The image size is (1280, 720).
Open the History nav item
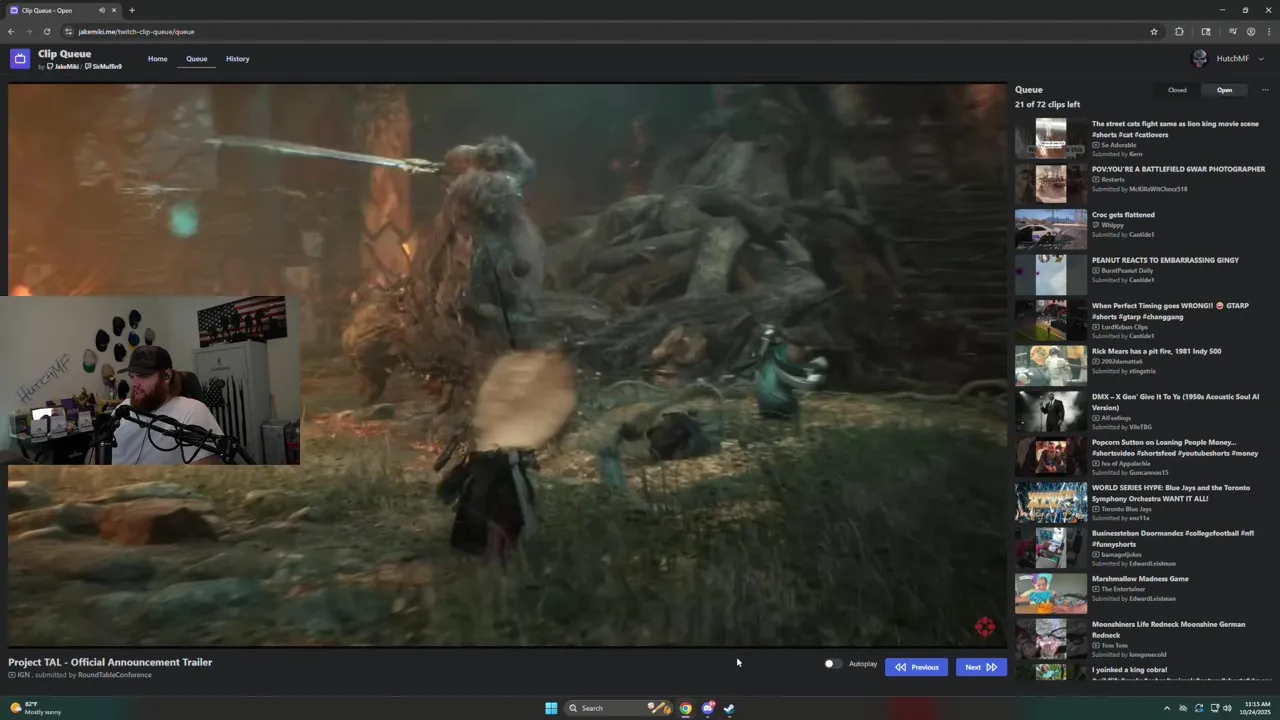pyautogui.click(x=238, y=59)
